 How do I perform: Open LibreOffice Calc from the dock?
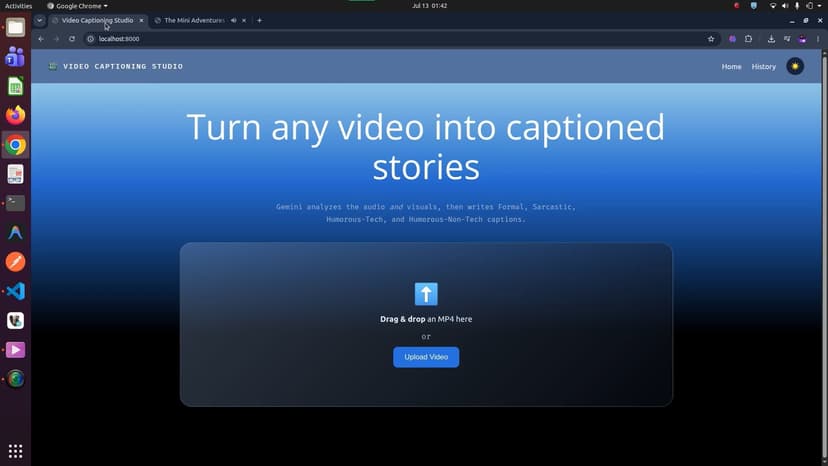(x=15, y=86)
